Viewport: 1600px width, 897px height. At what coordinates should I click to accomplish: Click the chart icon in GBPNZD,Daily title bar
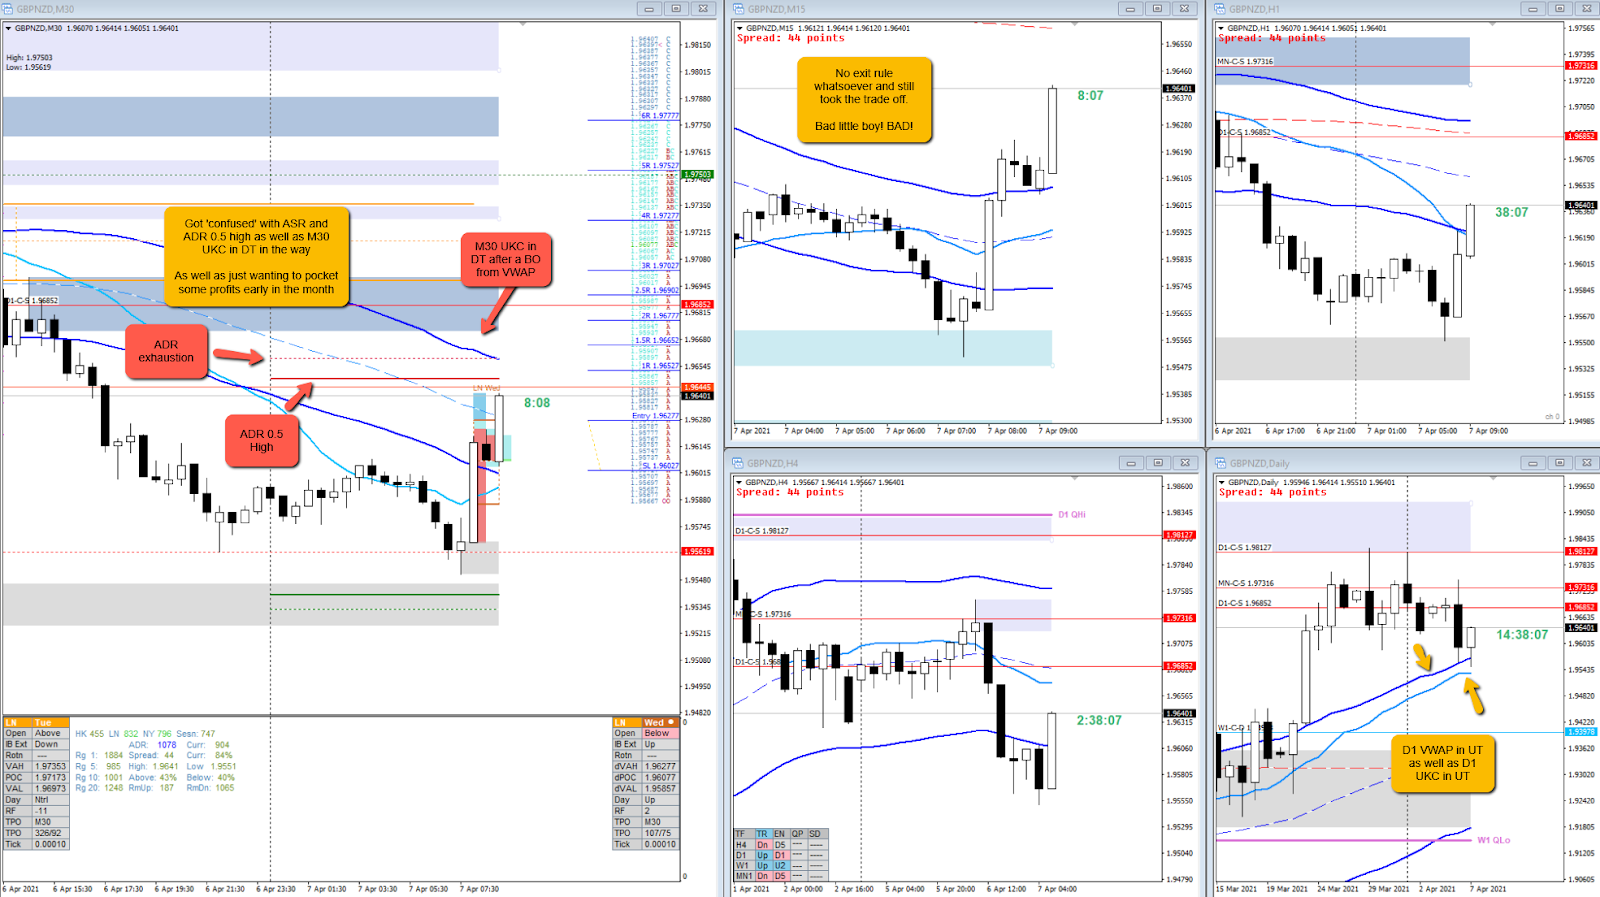tap(1219, 463)
